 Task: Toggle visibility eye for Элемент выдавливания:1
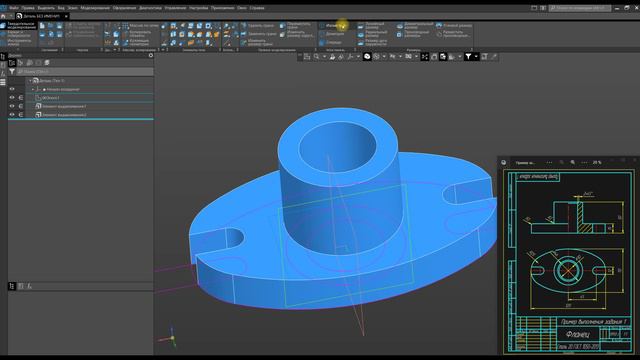coord(12,106)
